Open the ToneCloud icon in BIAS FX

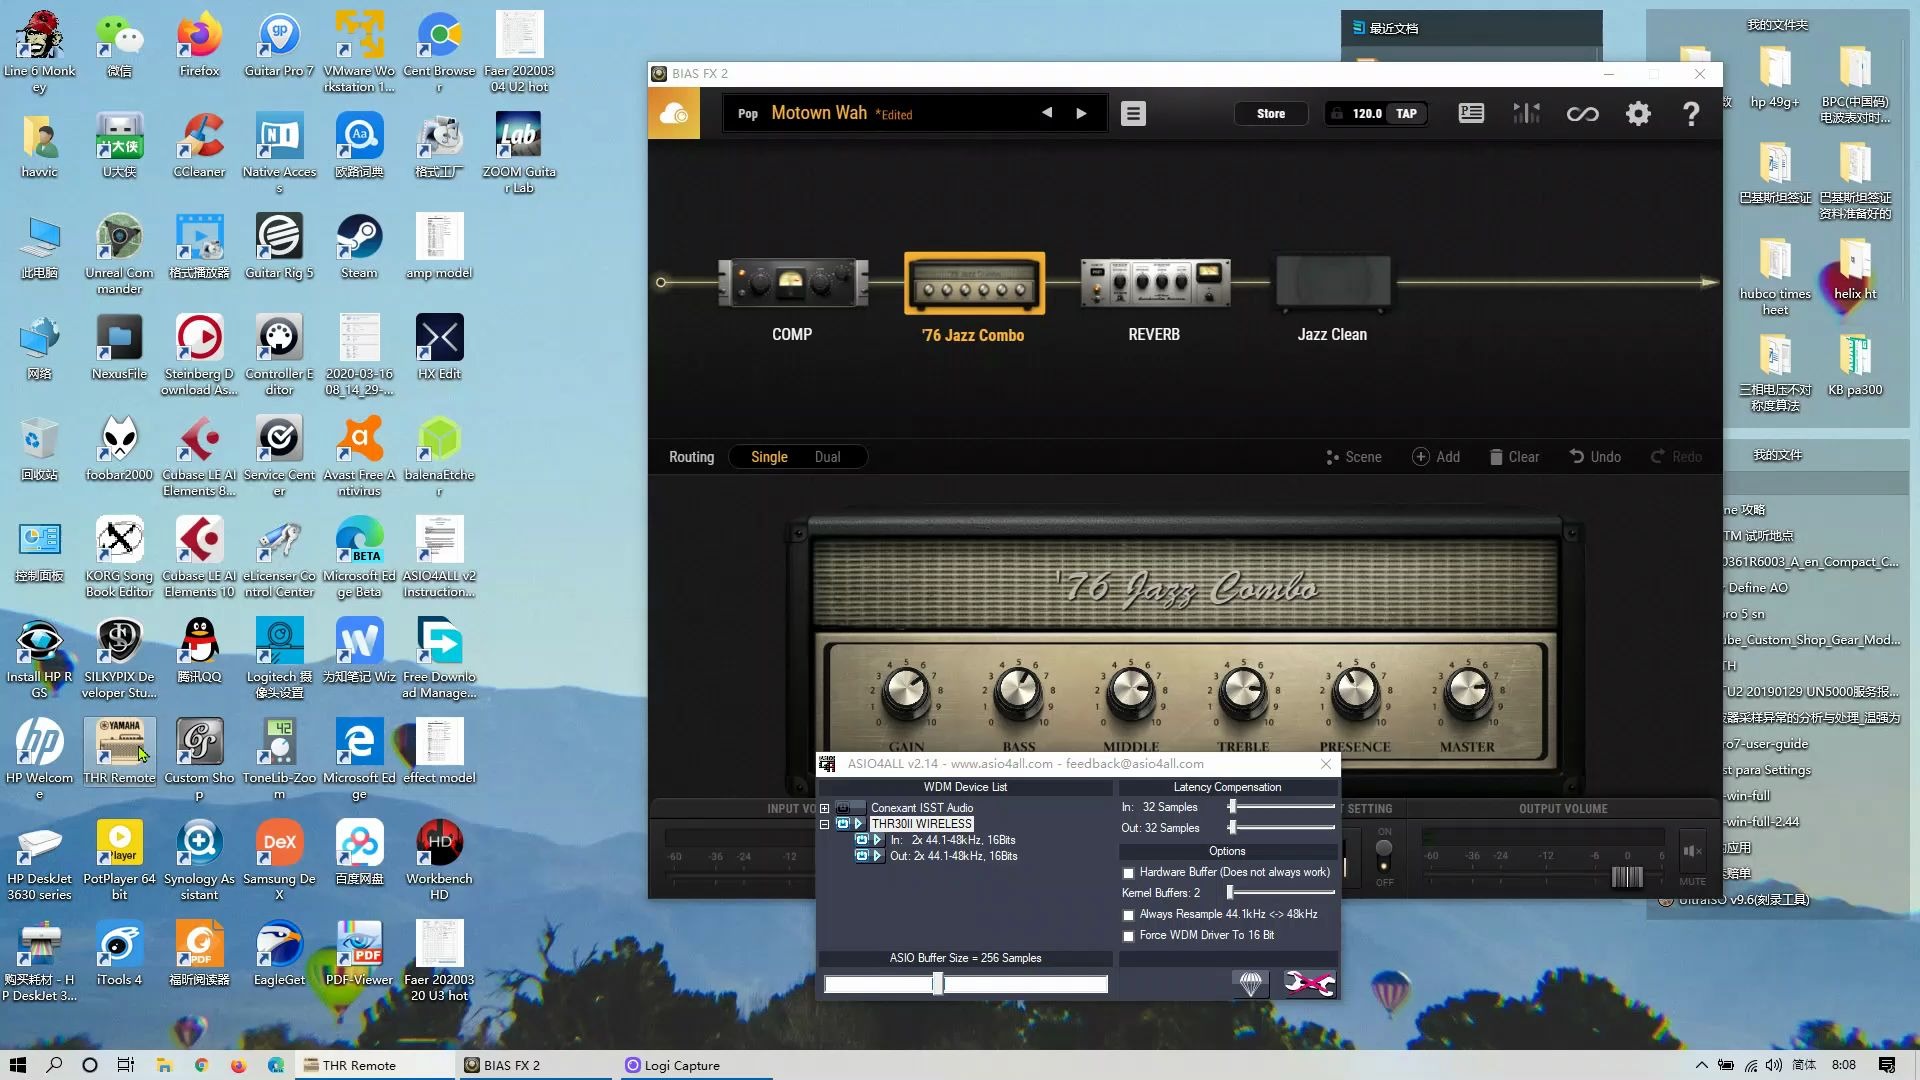click(674, 114)
